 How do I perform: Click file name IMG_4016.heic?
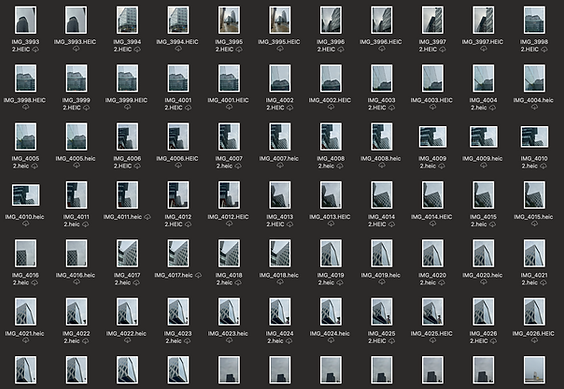click(76, 275)
